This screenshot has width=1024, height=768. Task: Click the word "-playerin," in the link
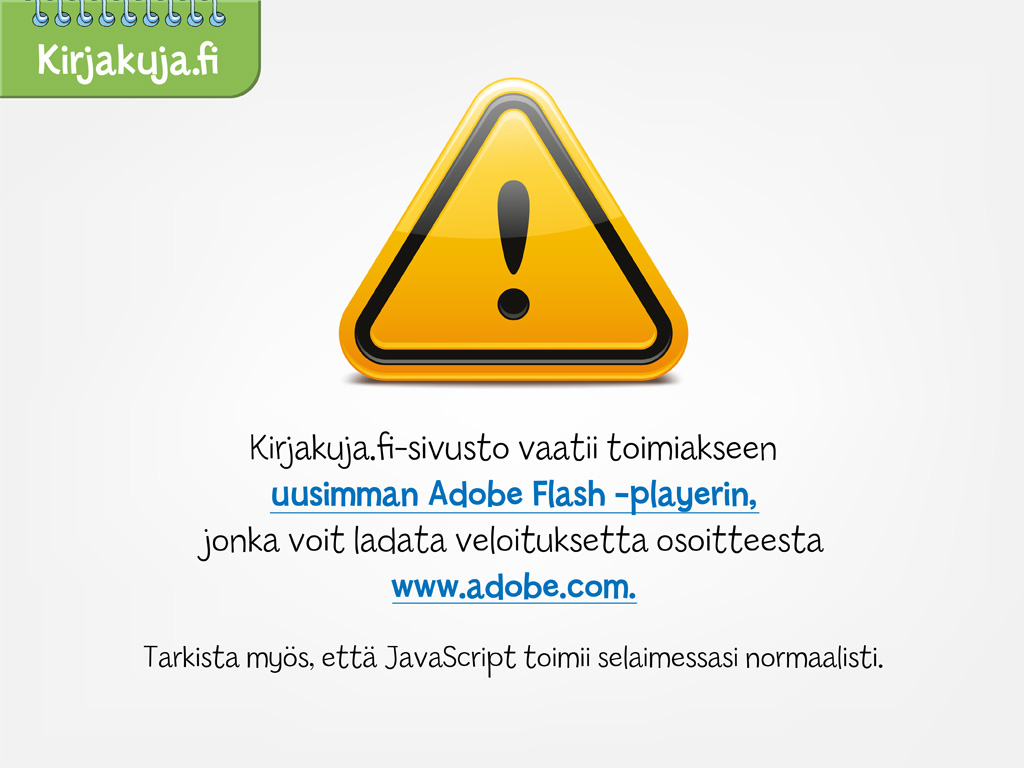(x=686, y=496)
